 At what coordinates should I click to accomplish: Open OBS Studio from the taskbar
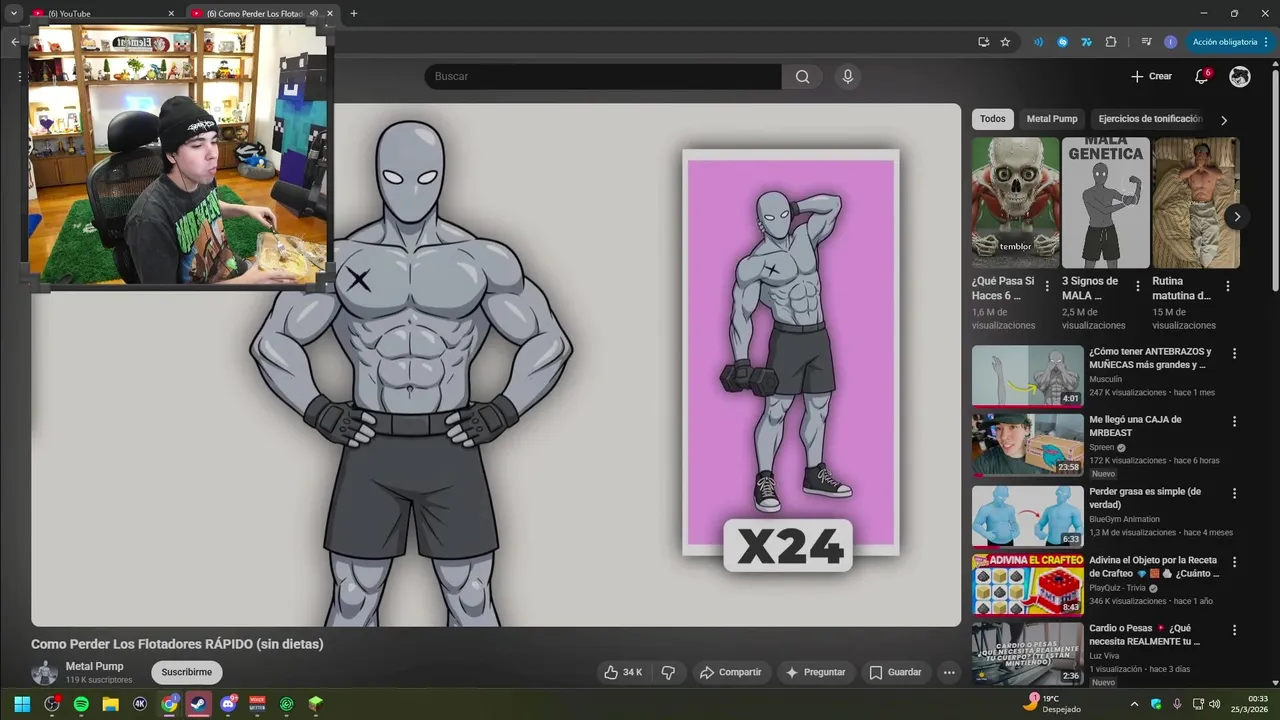click(52, 704)
